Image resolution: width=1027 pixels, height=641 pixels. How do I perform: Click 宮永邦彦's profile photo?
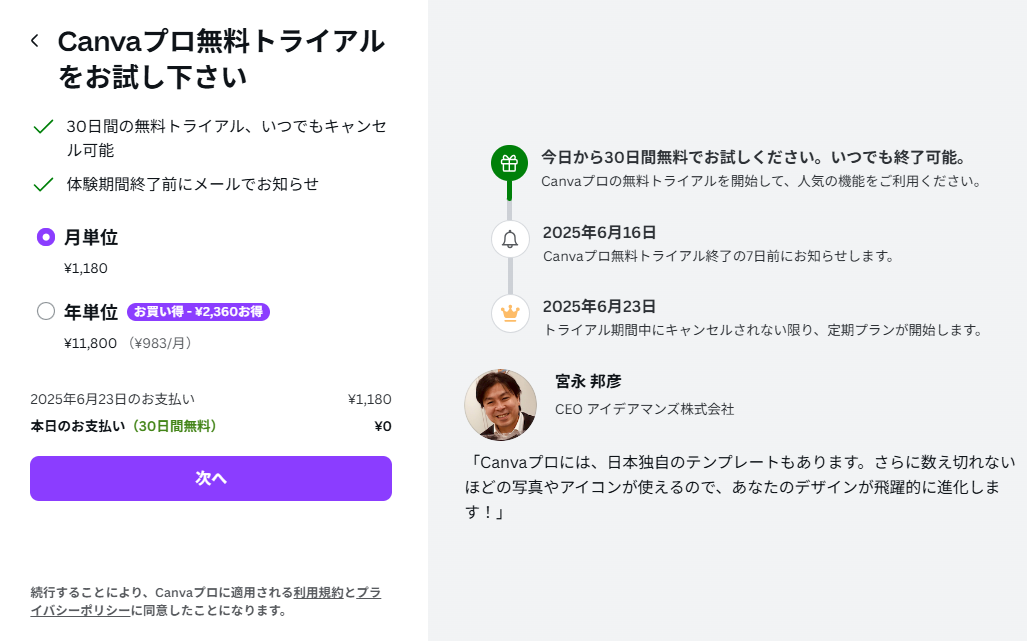(500, 405)
